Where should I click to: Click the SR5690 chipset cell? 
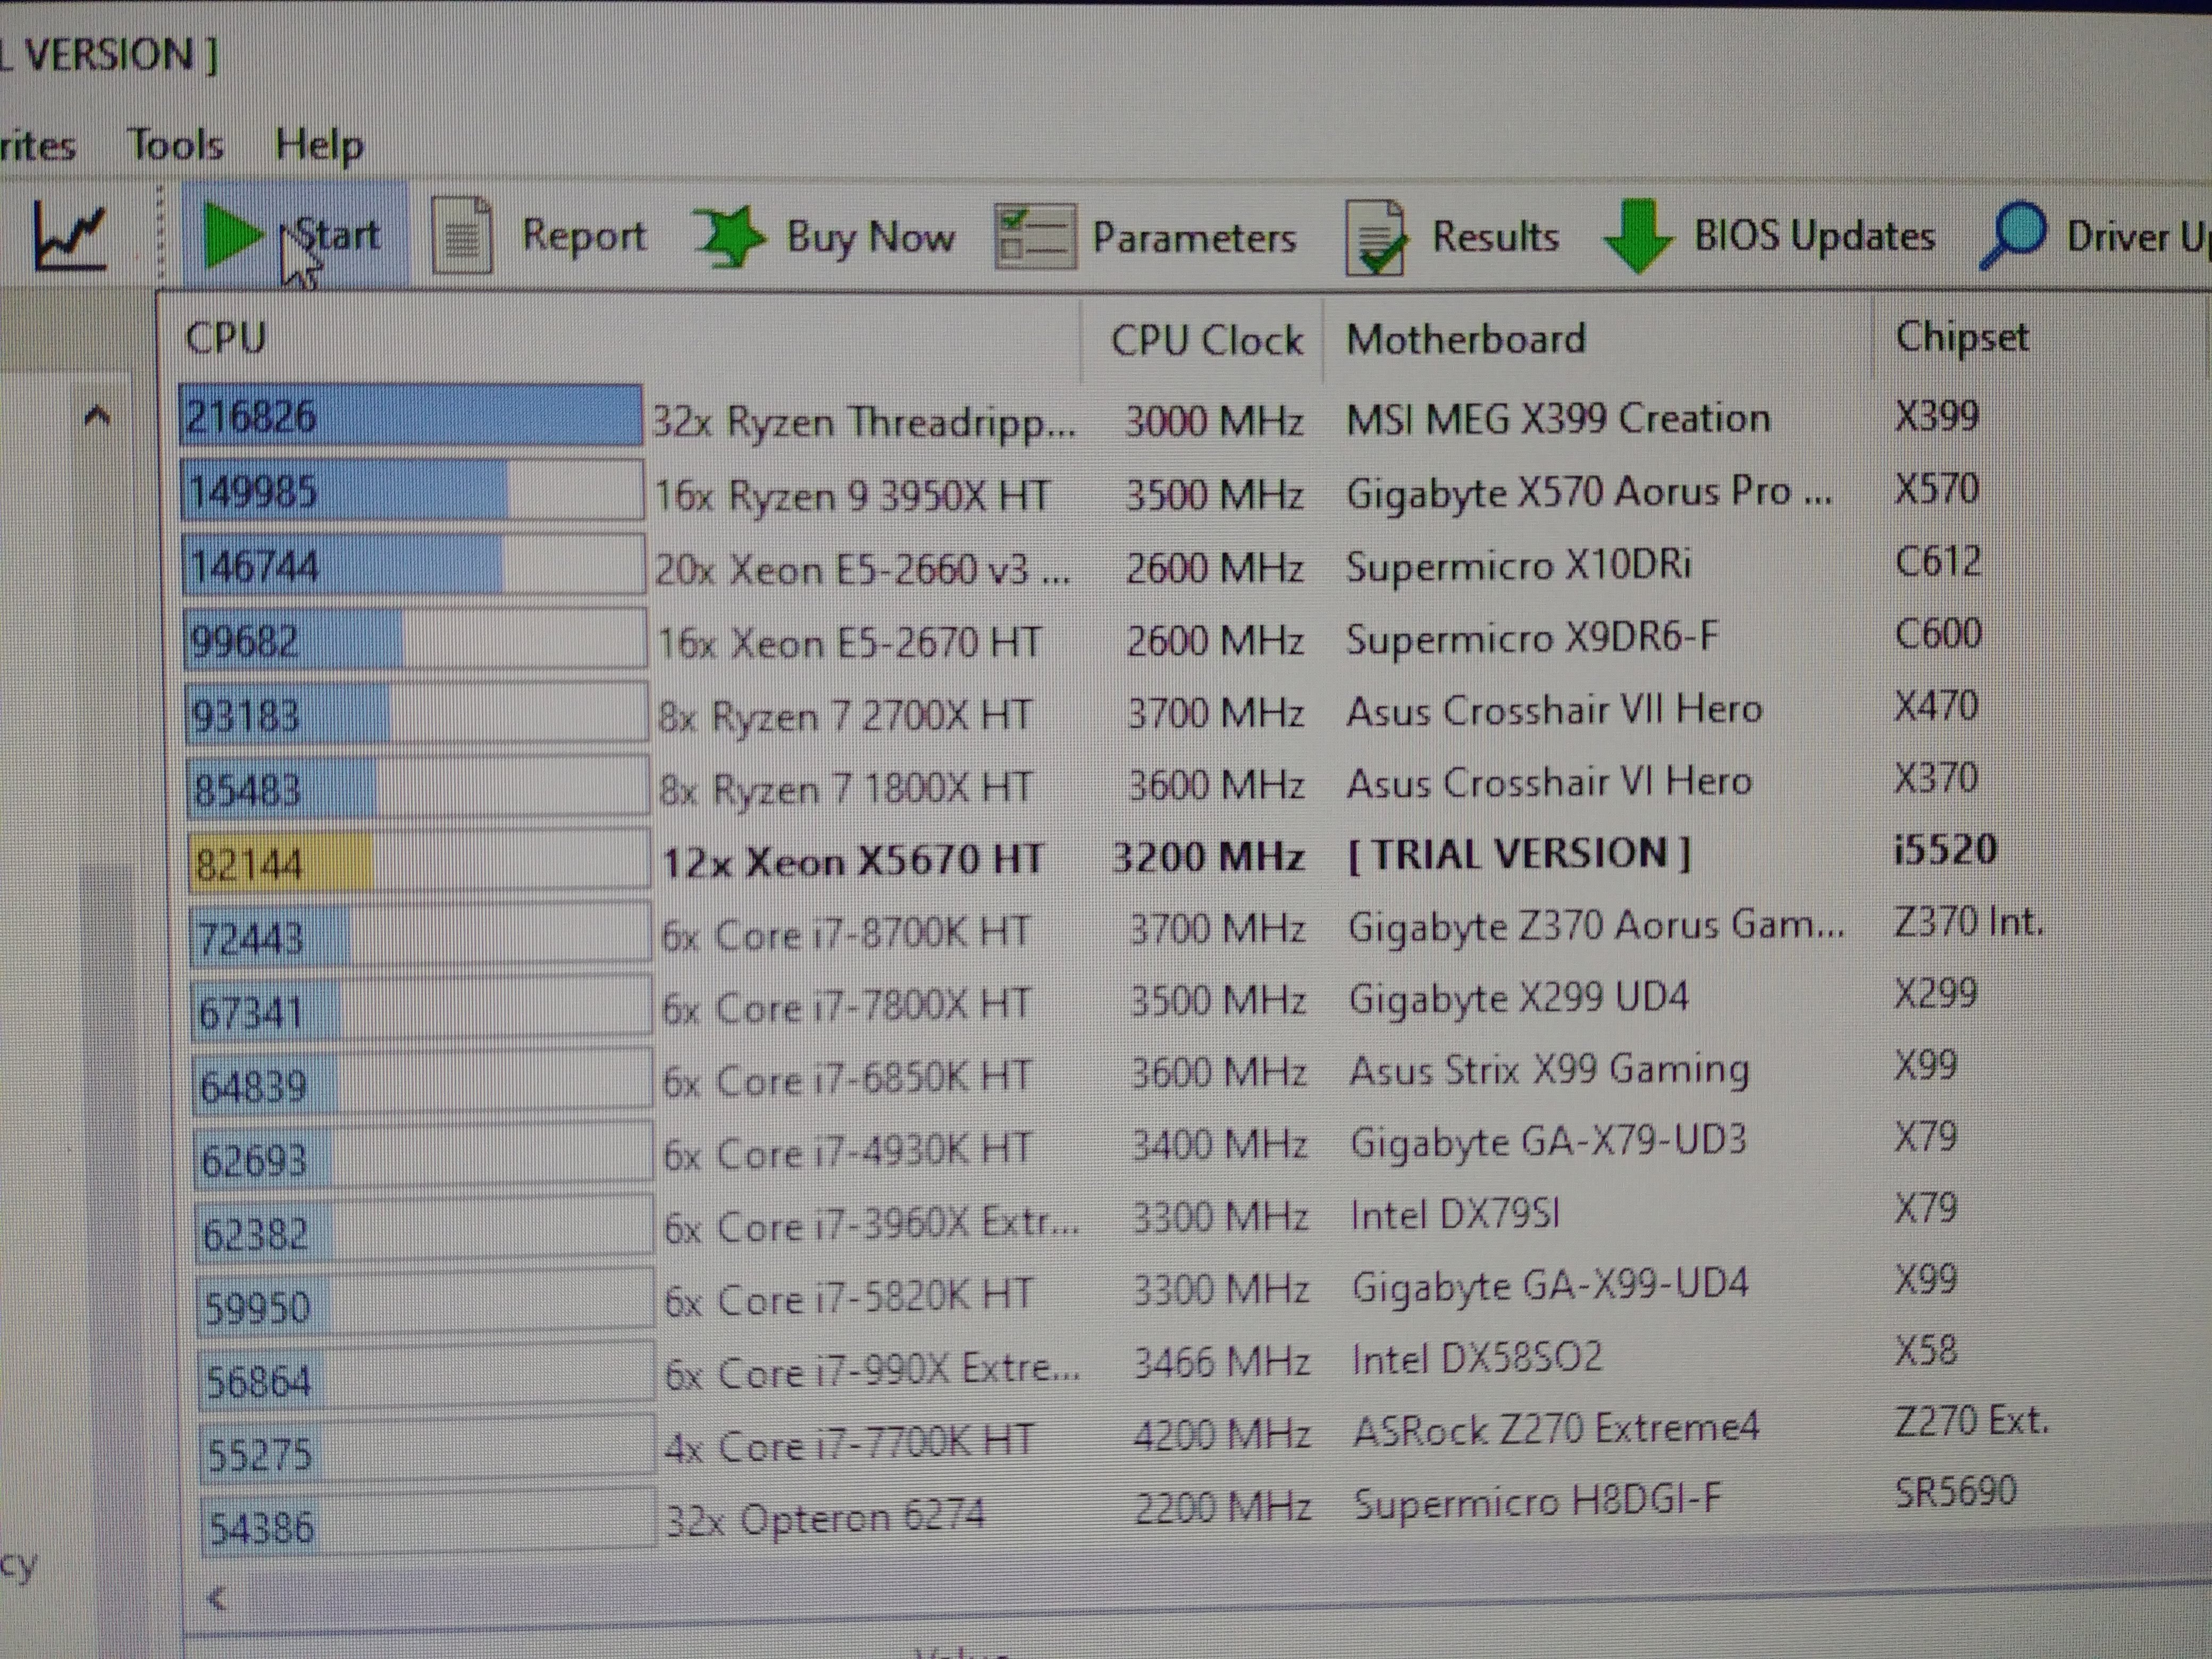coord(1956,1491)
